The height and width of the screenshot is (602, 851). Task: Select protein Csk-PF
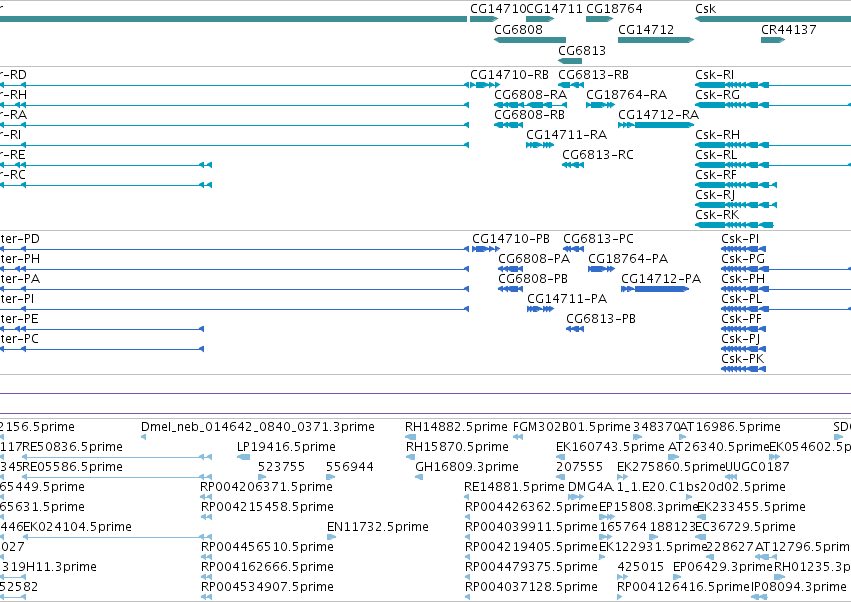pos(741,320)
